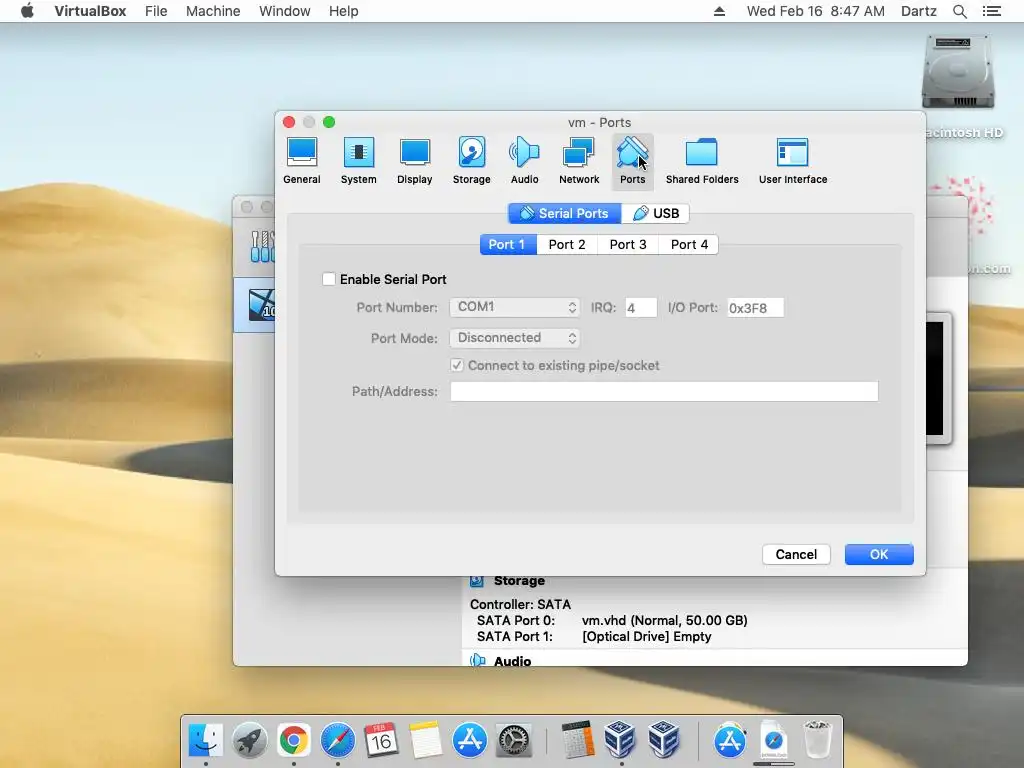Click the I/O Port input field

tap(756, 308)
